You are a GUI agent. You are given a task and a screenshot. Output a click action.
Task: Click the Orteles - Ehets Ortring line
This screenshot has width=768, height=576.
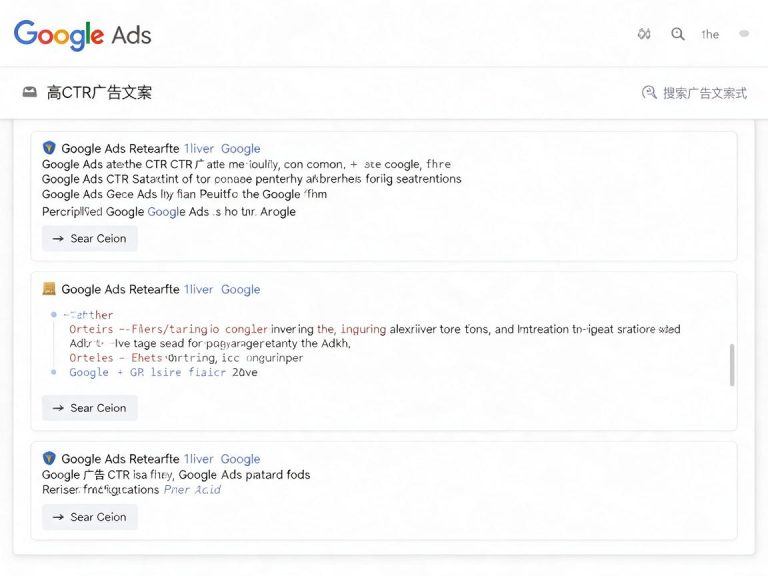186,358
